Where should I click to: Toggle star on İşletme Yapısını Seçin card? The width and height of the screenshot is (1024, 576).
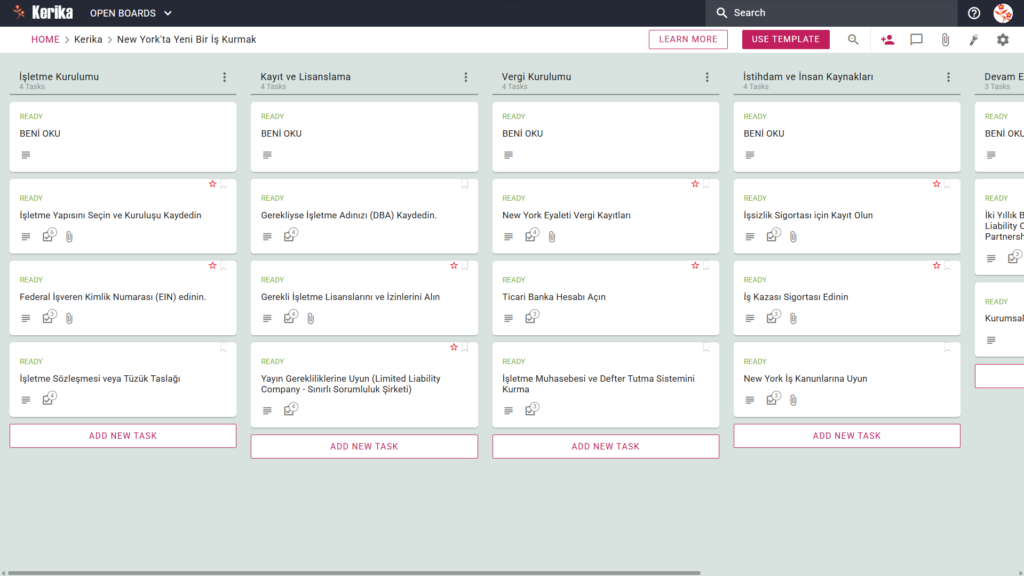click(x=212, y=184)
